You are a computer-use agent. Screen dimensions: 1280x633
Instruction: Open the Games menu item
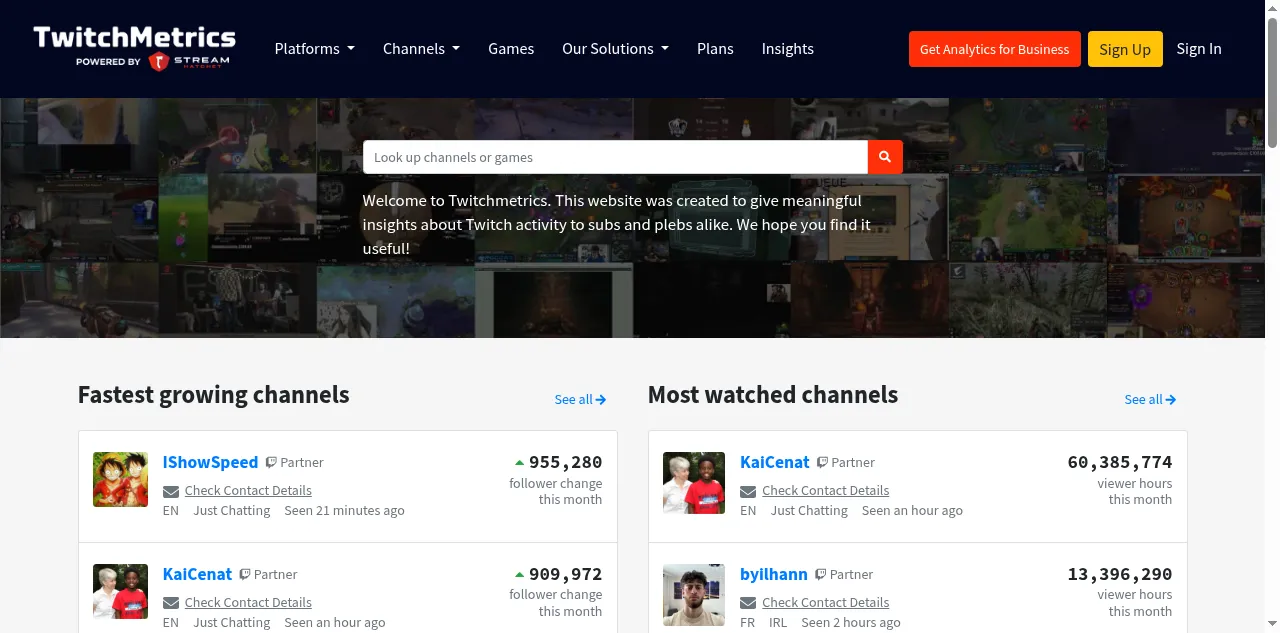(511, 48)
